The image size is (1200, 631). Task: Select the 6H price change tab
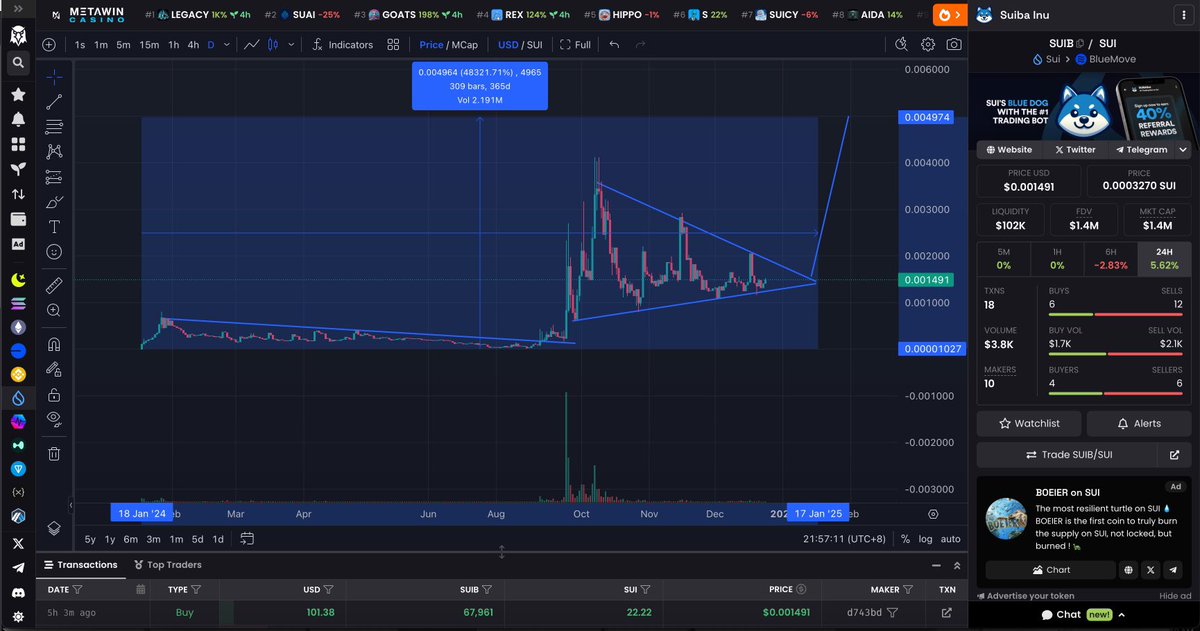pyautogui.click(x=1111, y=258)
